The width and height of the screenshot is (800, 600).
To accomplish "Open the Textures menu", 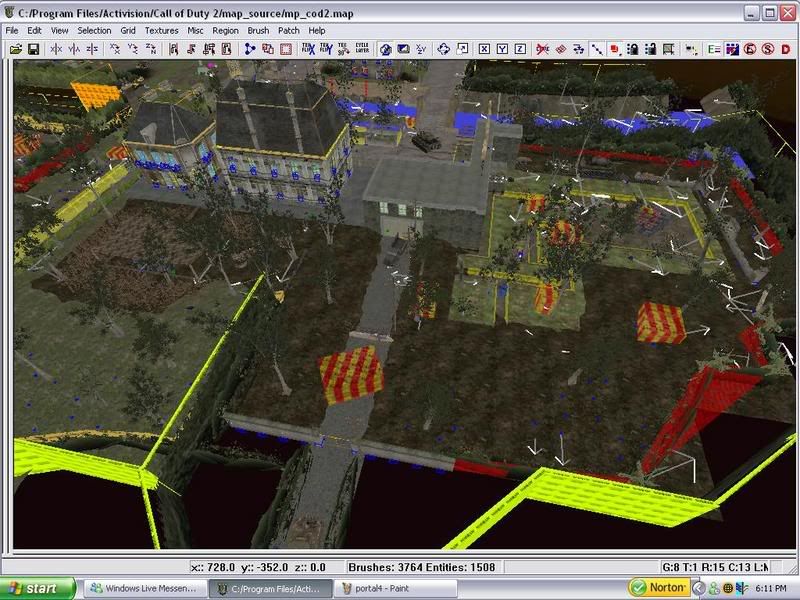I will tap(161, 31).
